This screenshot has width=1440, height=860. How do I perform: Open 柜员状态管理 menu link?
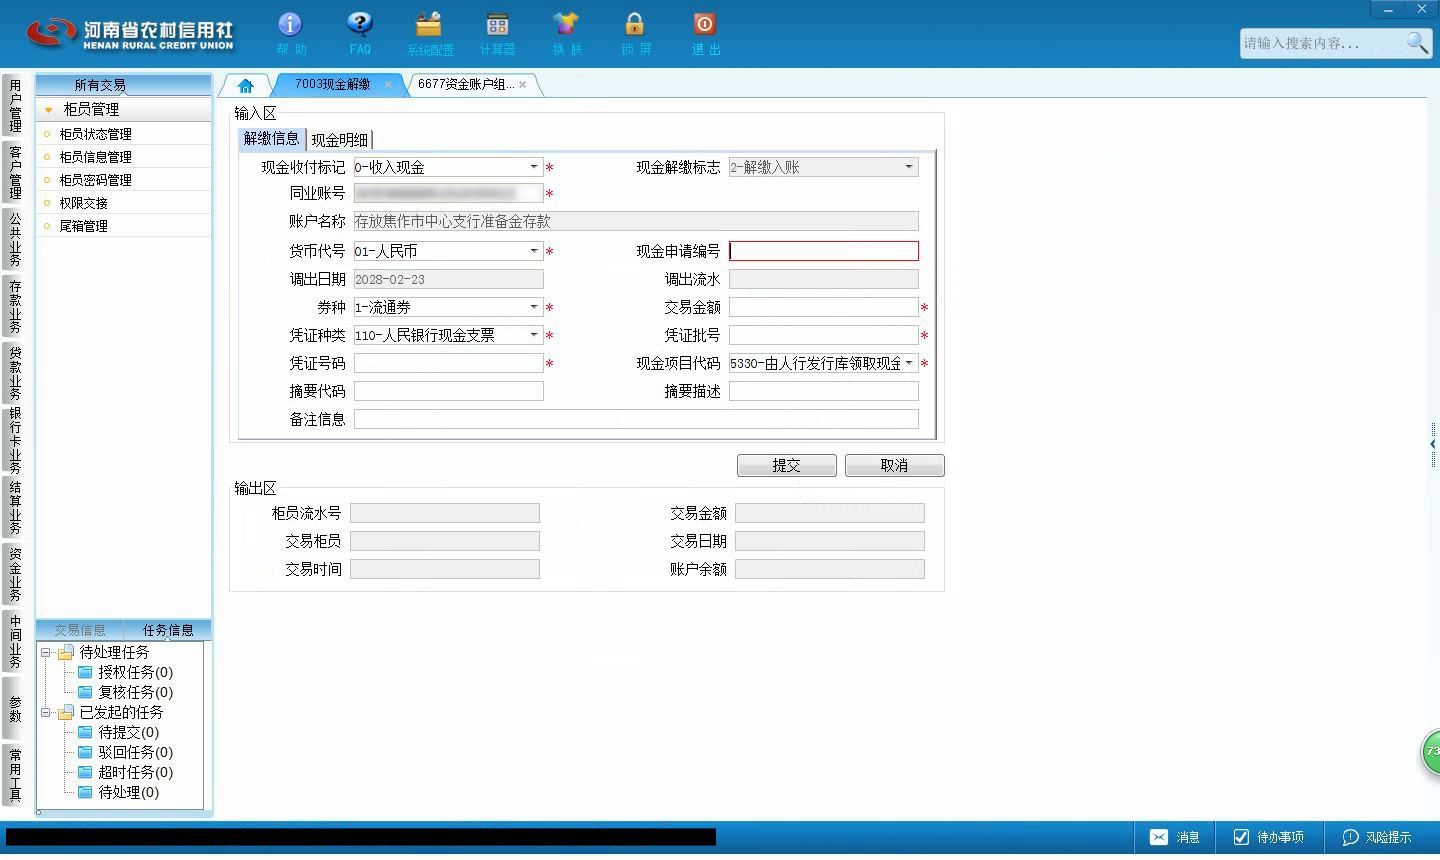95,134
